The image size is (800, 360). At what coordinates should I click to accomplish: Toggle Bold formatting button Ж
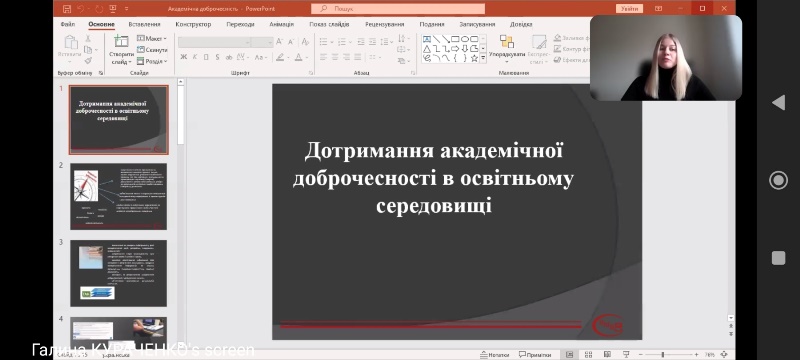click(184, 57)
